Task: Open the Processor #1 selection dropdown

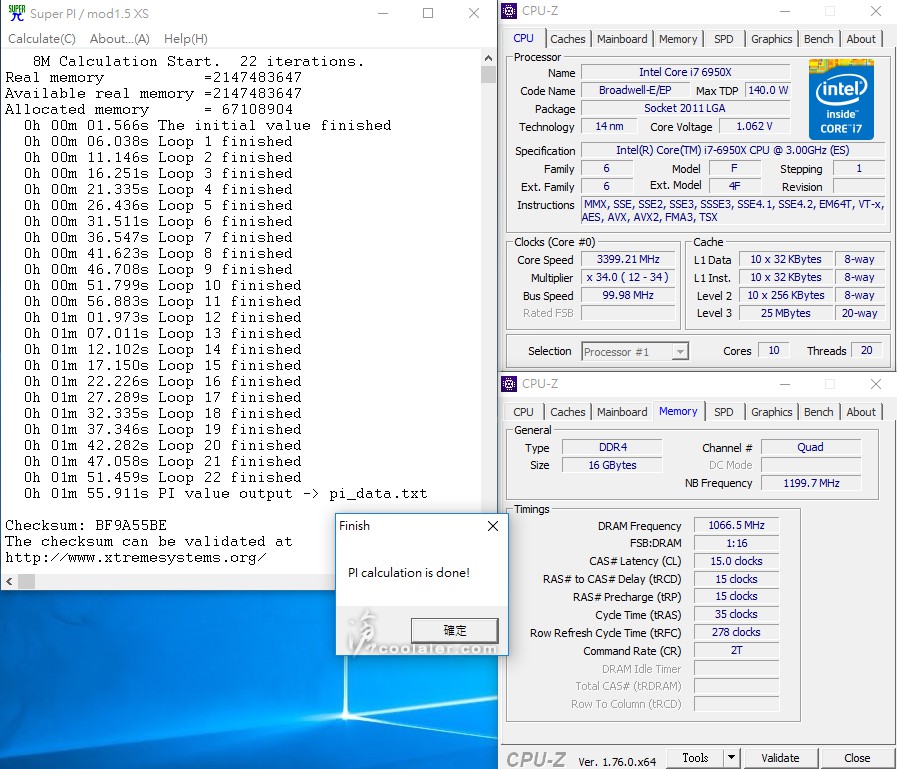Action: (680, 351)
